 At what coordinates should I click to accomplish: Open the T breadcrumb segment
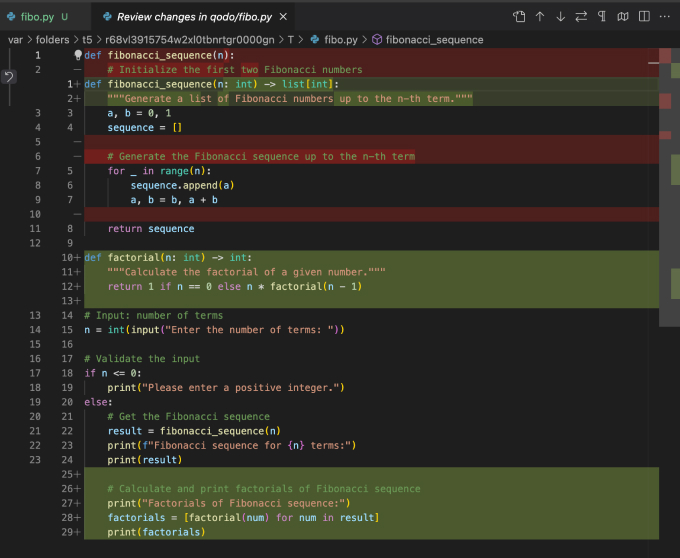coord(291,40)
